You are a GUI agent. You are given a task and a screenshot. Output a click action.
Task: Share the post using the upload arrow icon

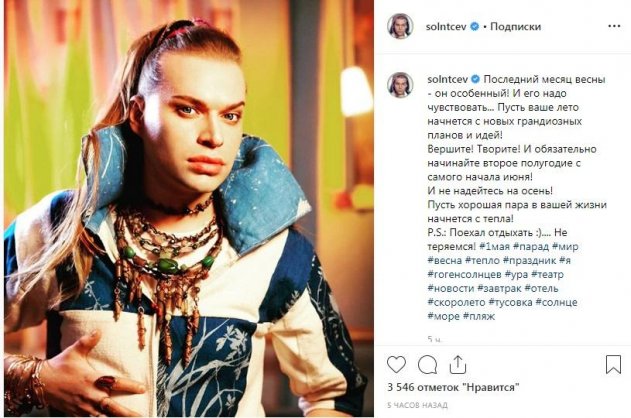[x=458, y=364]
